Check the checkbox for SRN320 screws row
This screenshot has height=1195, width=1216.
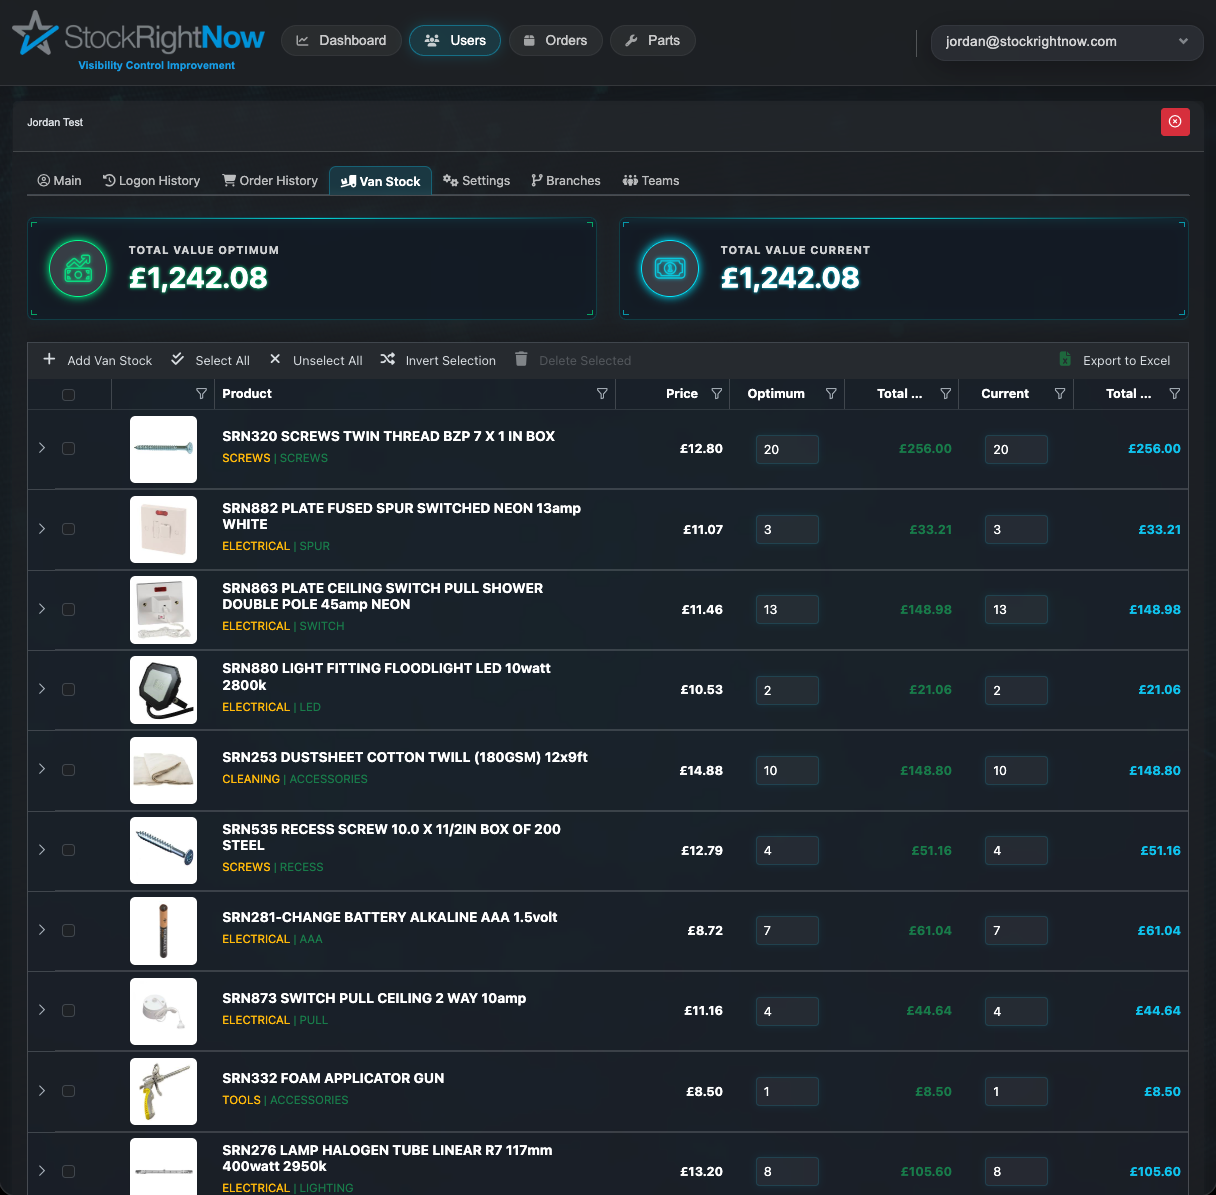[x=68, y=449]
